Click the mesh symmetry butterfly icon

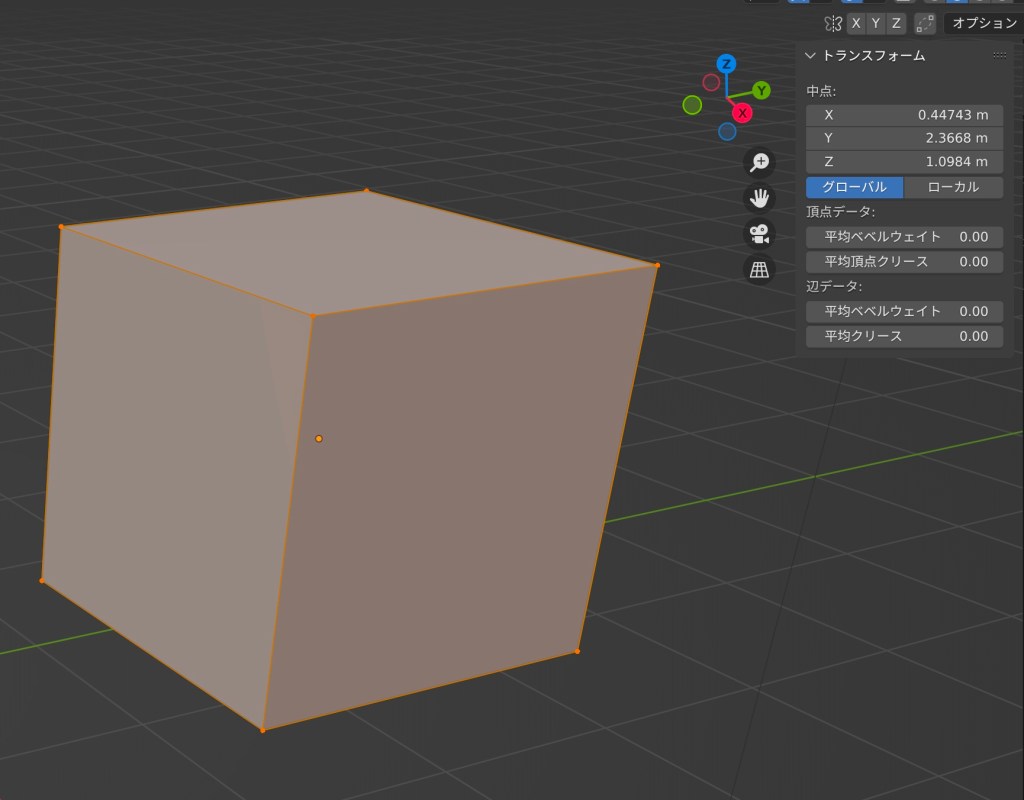click(x=832, y=23)
